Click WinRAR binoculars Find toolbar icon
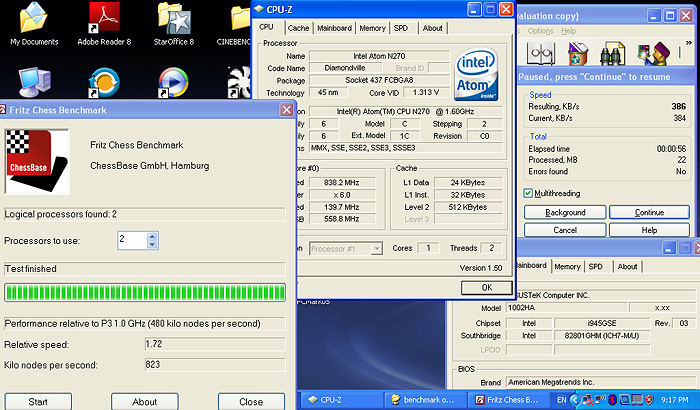 612,54
